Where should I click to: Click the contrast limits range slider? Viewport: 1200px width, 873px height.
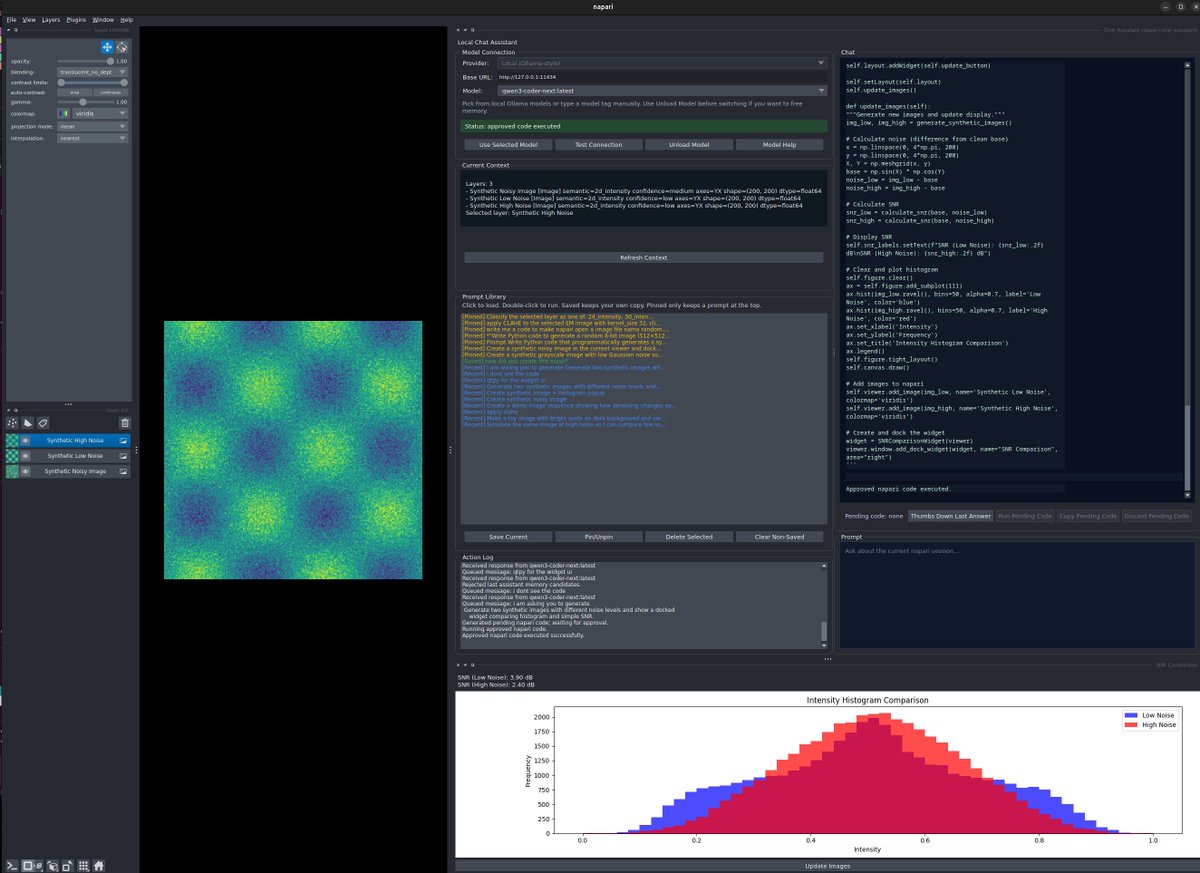92,82
